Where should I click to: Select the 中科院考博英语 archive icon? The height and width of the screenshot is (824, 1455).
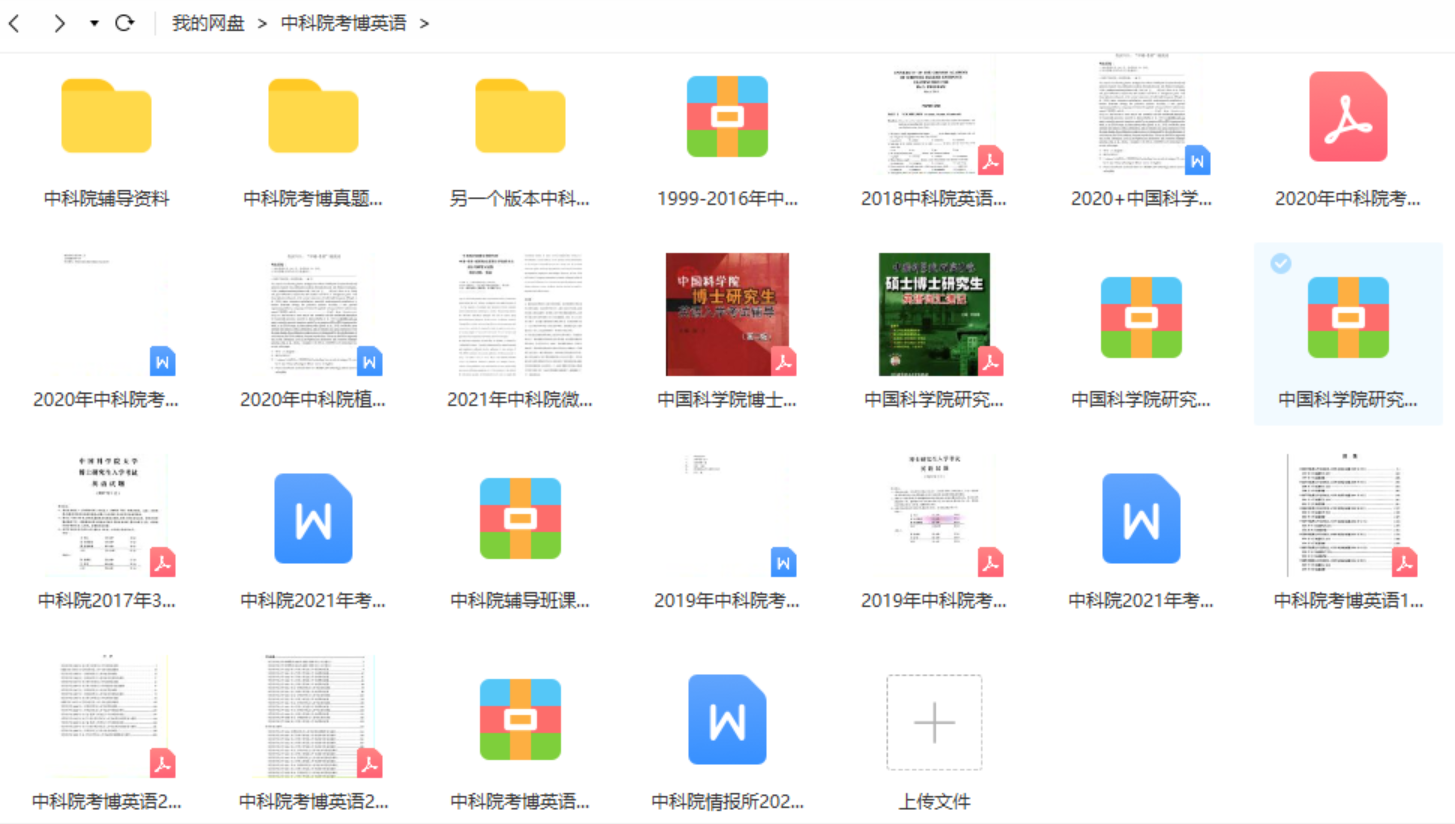coord(520,720)
